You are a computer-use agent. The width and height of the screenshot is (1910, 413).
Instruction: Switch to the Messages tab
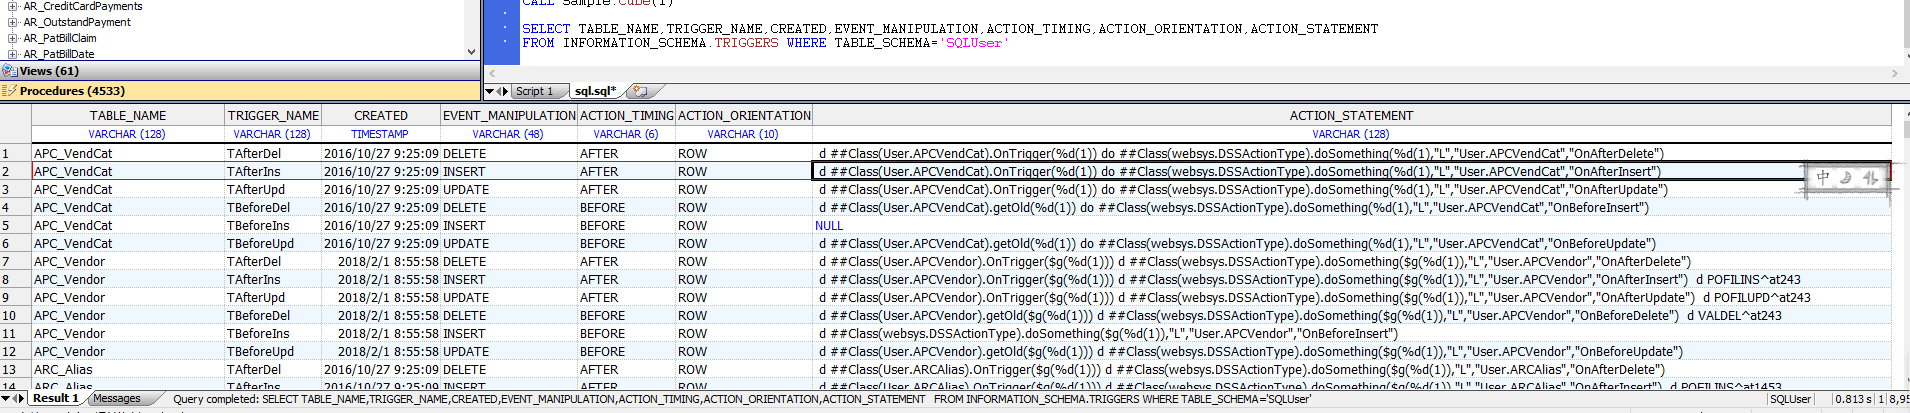point(117,399)
